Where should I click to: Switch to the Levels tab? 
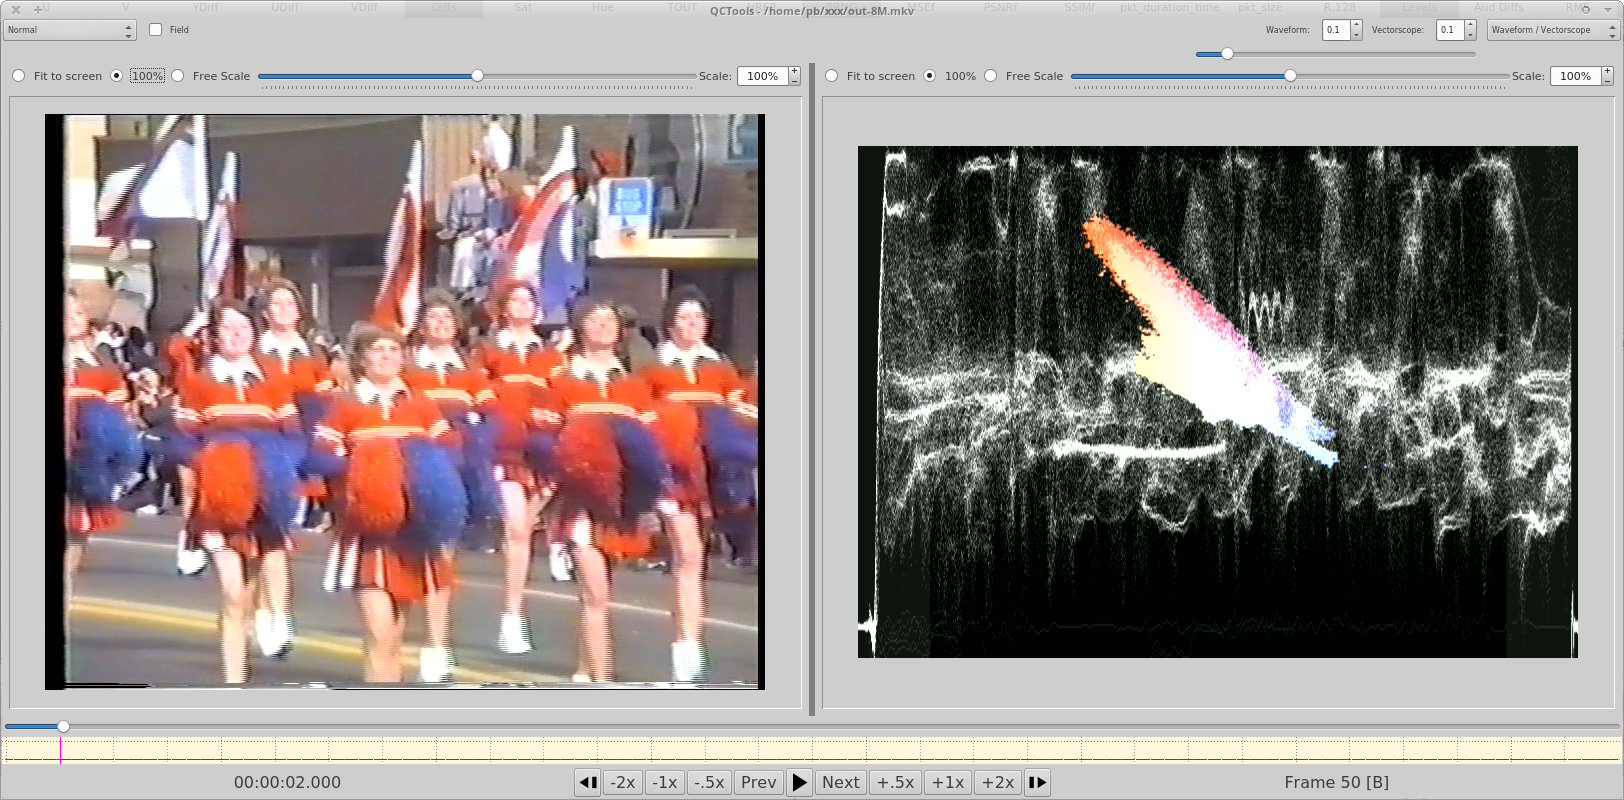(1418, 8)
